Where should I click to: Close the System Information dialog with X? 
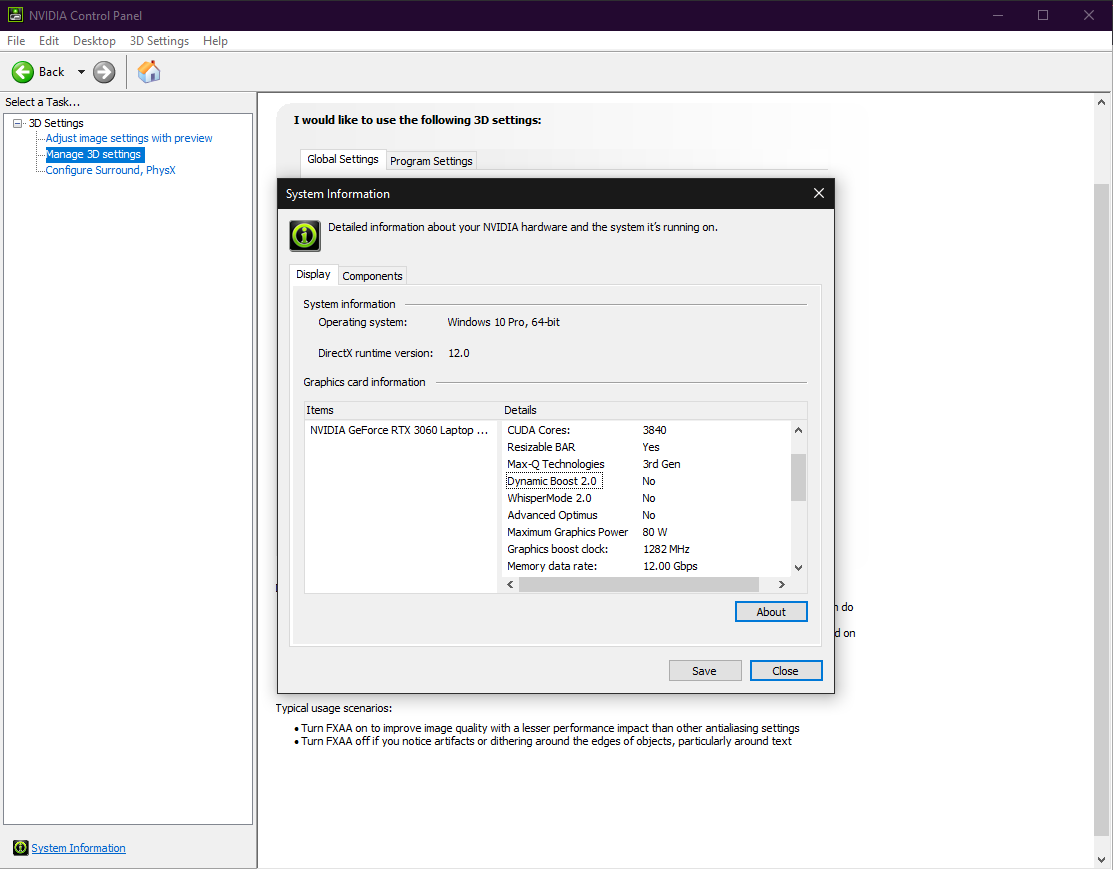tap(818, 194)
